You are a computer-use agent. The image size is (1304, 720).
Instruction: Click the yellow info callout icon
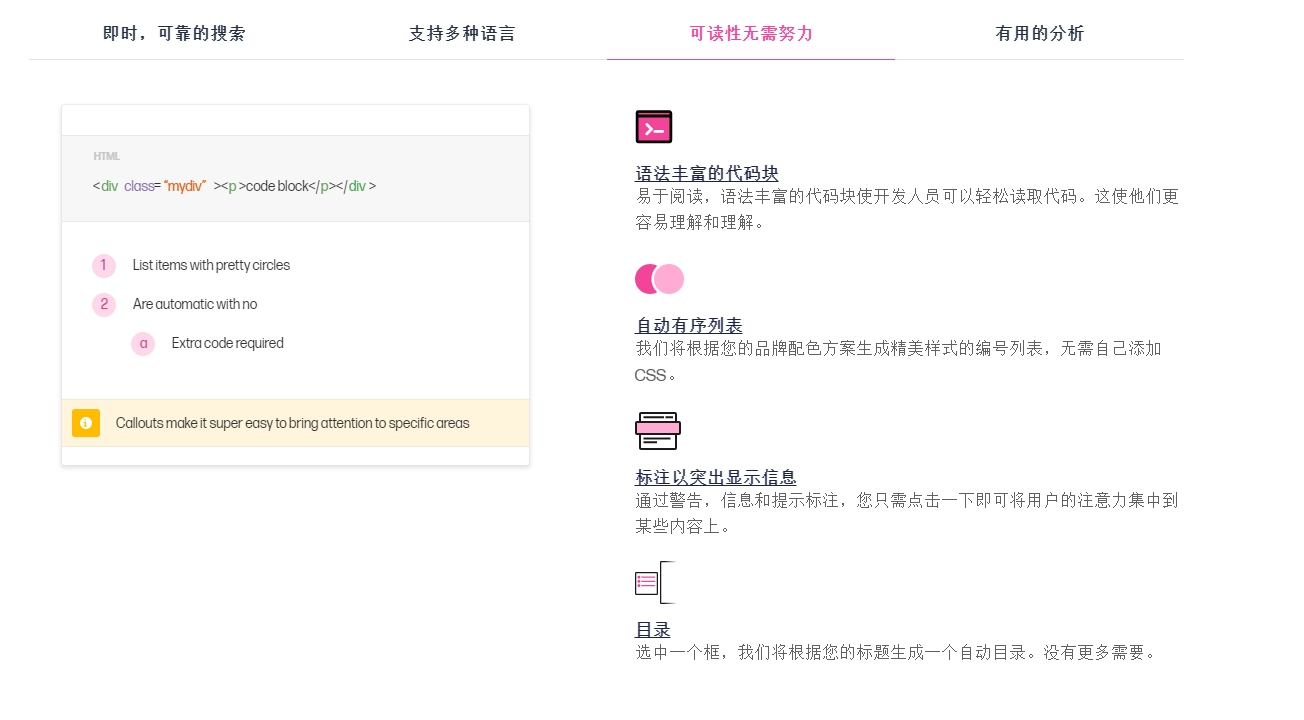point(86,423)
